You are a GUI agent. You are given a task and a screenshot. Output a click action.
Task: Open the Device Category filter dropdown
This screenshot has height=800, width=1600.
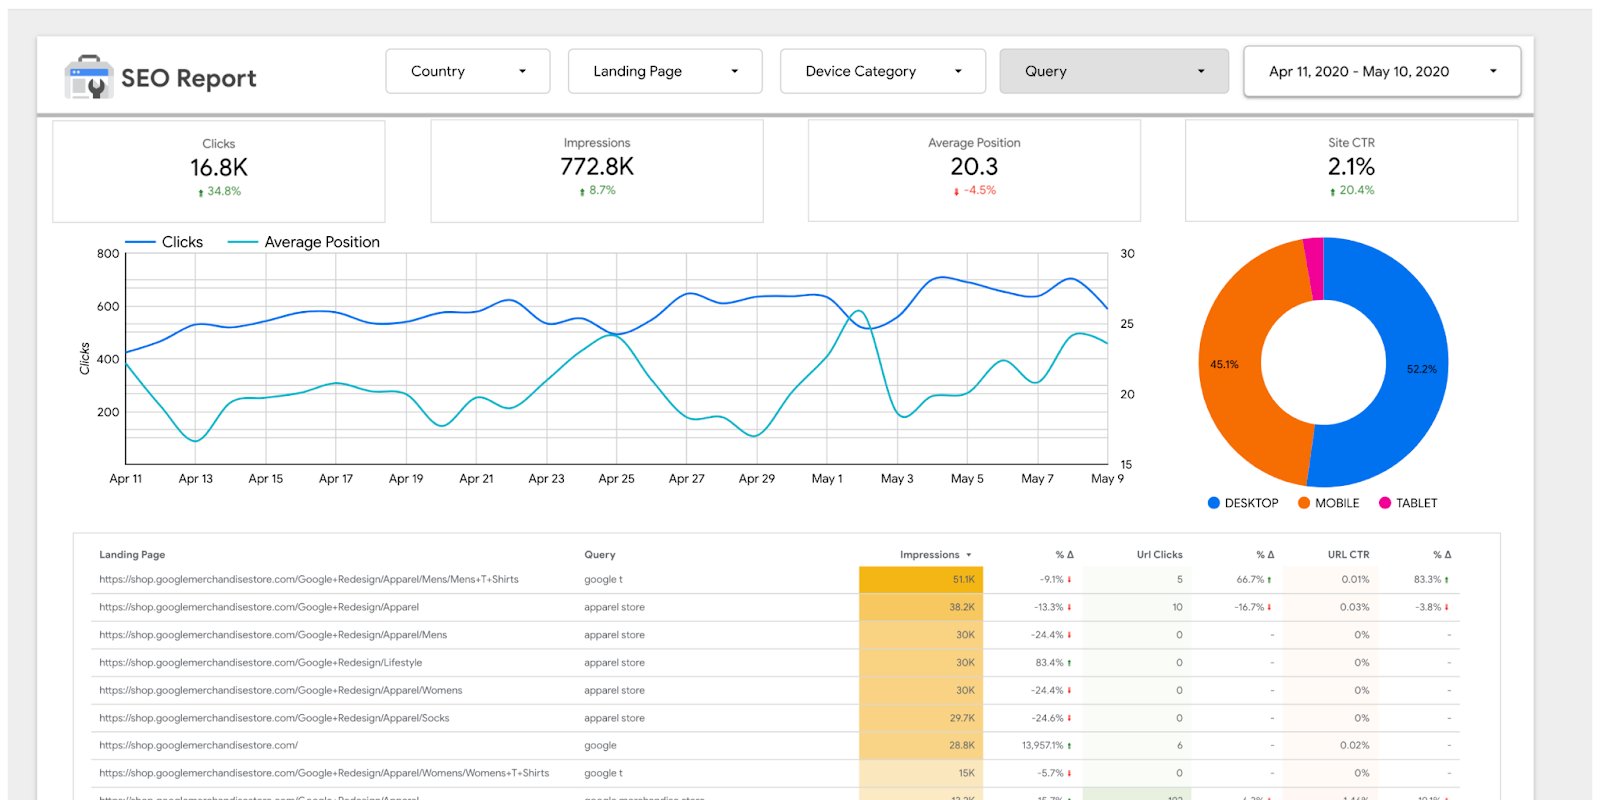click(883, 71)
